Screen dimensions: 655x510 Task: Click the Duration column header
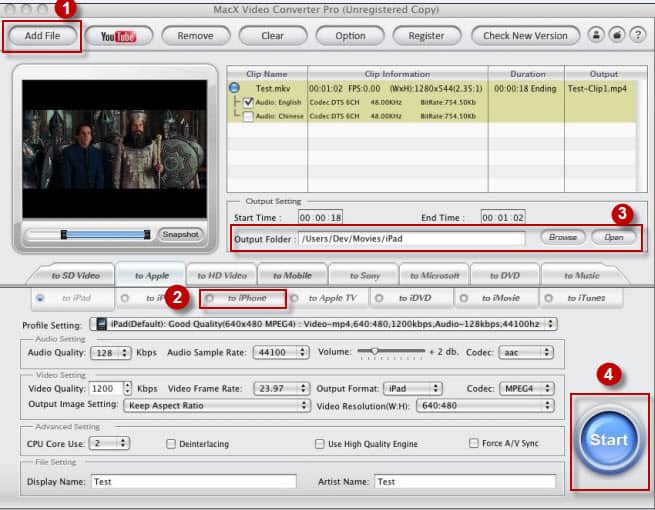527,74
